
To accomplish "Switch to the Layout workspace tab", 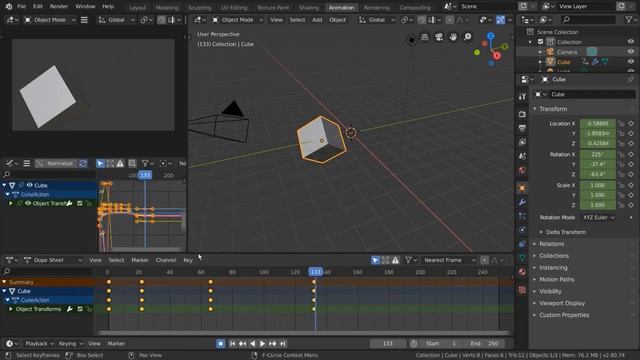I will pos(137,7).
